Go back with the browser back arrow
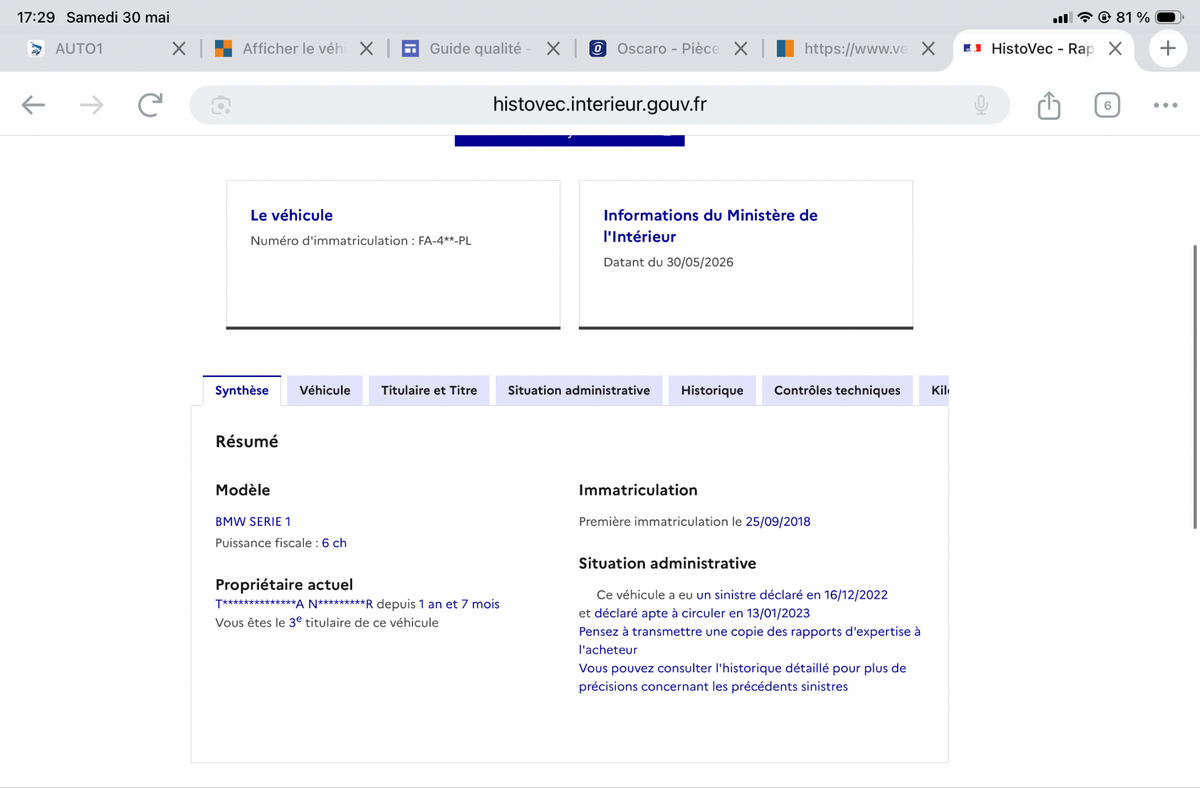 33,105
